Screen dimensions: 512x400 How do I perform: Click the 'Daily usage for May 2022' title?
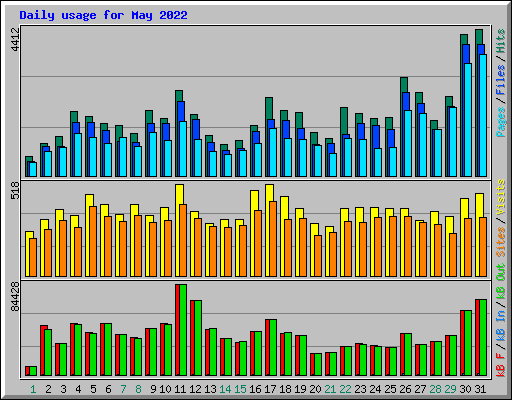click(x=103, y=15)
